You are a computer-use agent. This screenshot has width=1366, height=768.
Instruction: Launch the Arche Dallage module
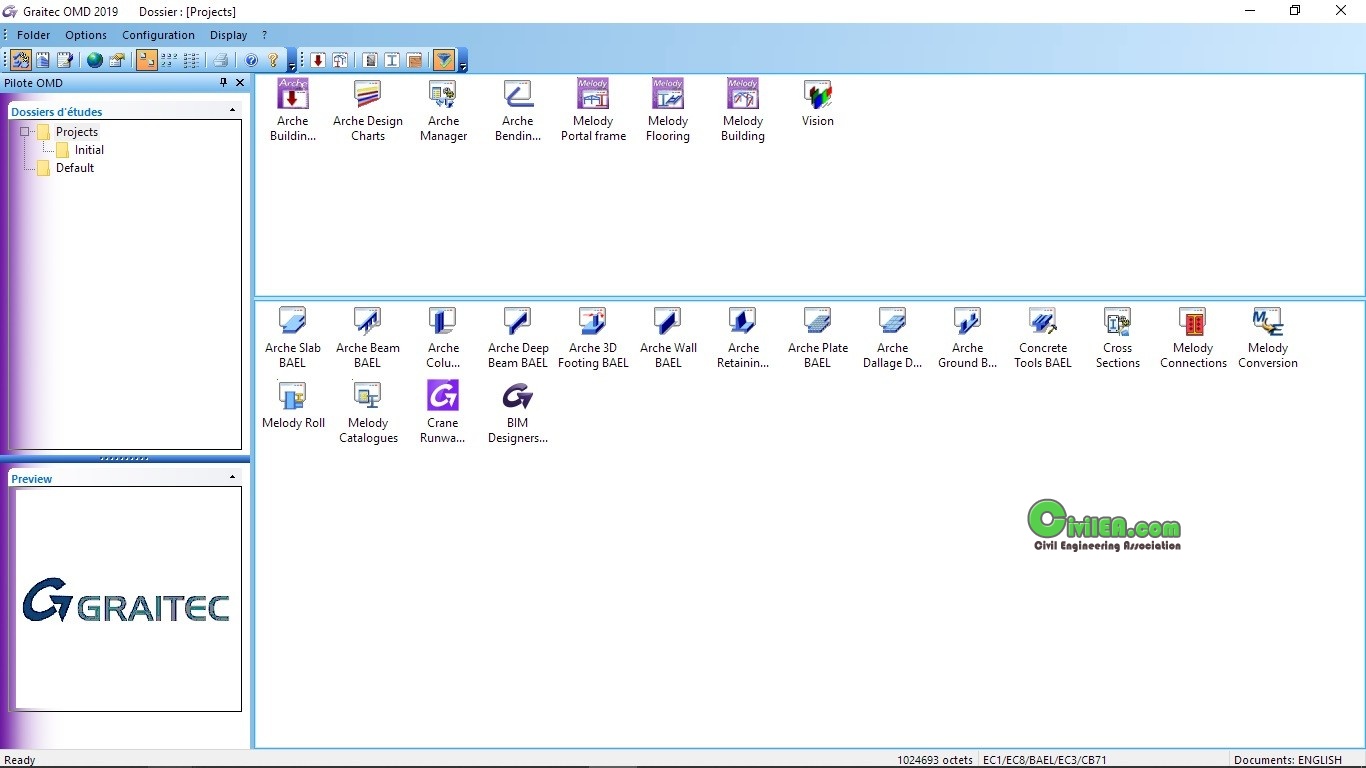coord(893,337)
